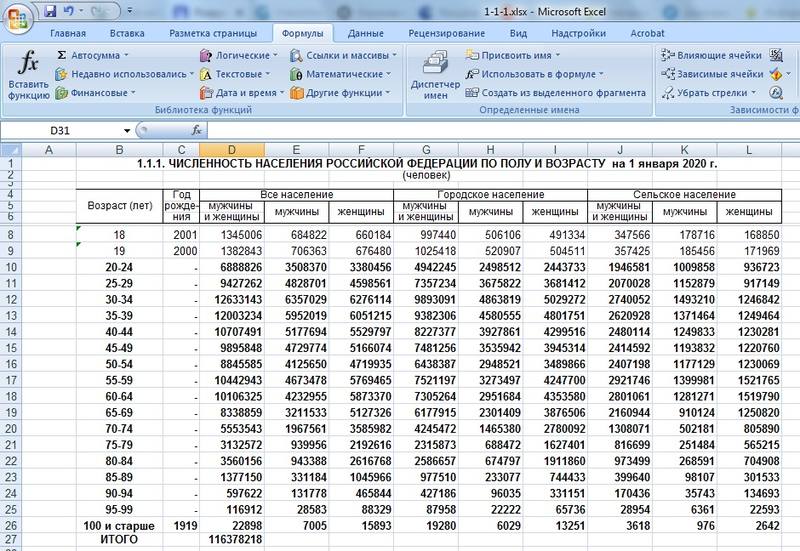Viewport: 800px width, 551px height.
Task: Click the Name Box showing D31
Action: coord(72,130)
